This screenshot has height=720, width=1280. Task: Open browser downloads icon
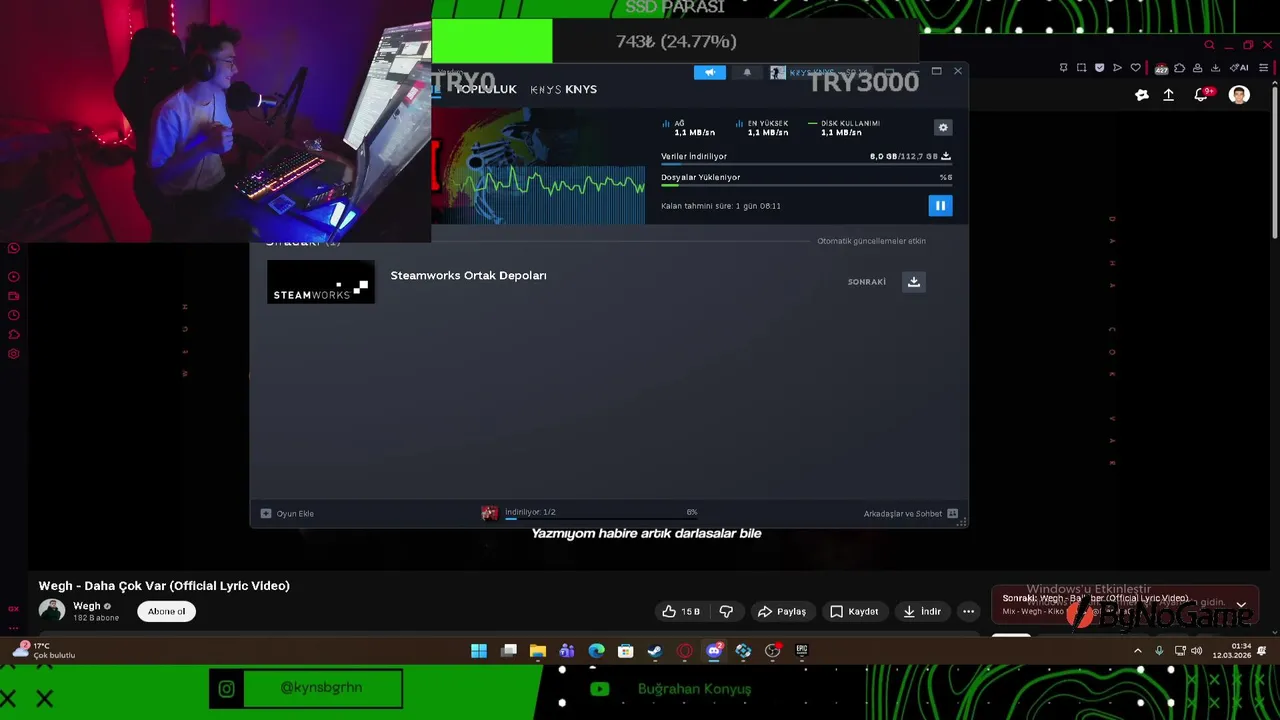pyautogui.click(x=1215, y=68)
